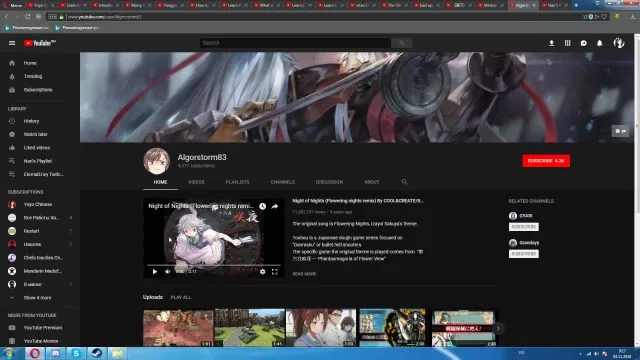The image size is (640, 360).
Task: Show next uploads with right arrow
Action: (498, 328)
